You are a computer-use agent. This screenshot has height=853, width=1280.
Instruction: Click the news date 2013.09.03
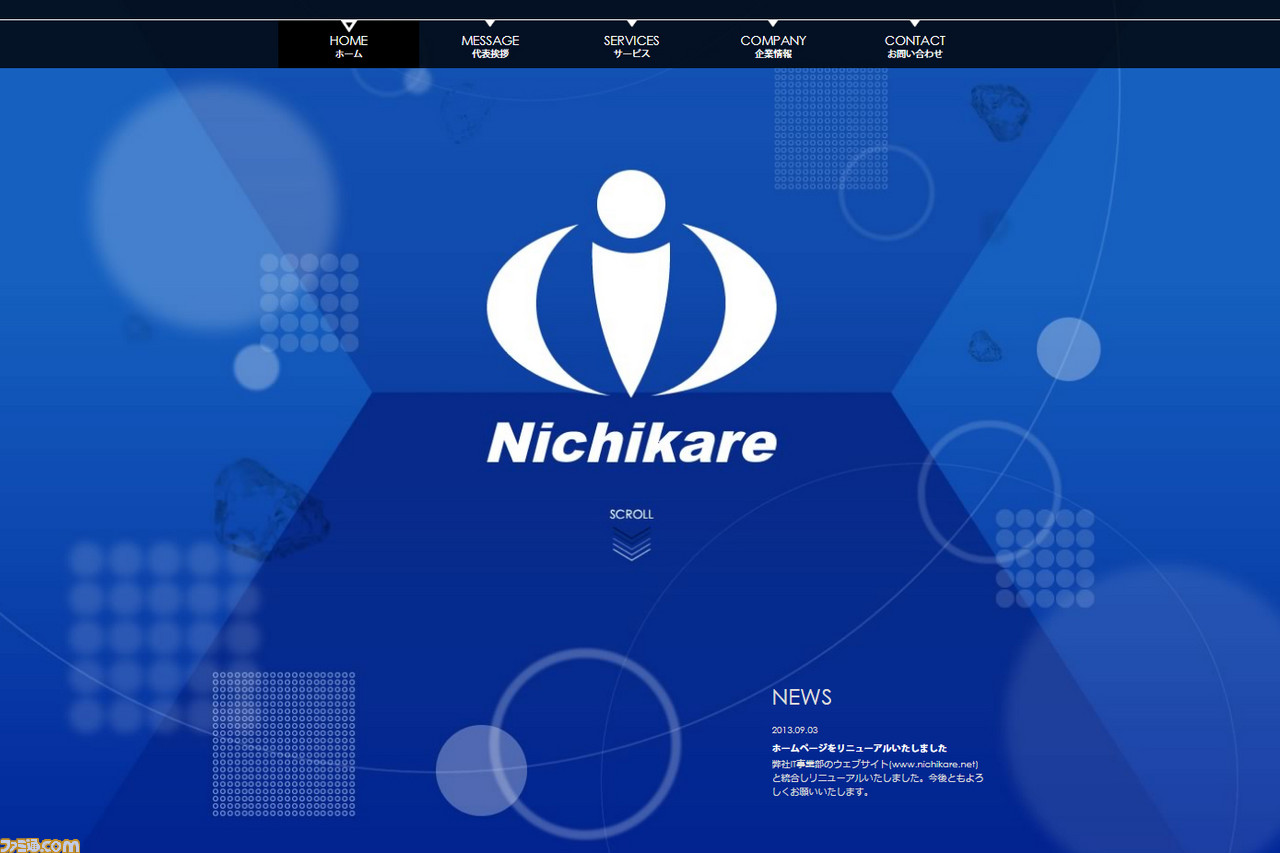point(795,730)
